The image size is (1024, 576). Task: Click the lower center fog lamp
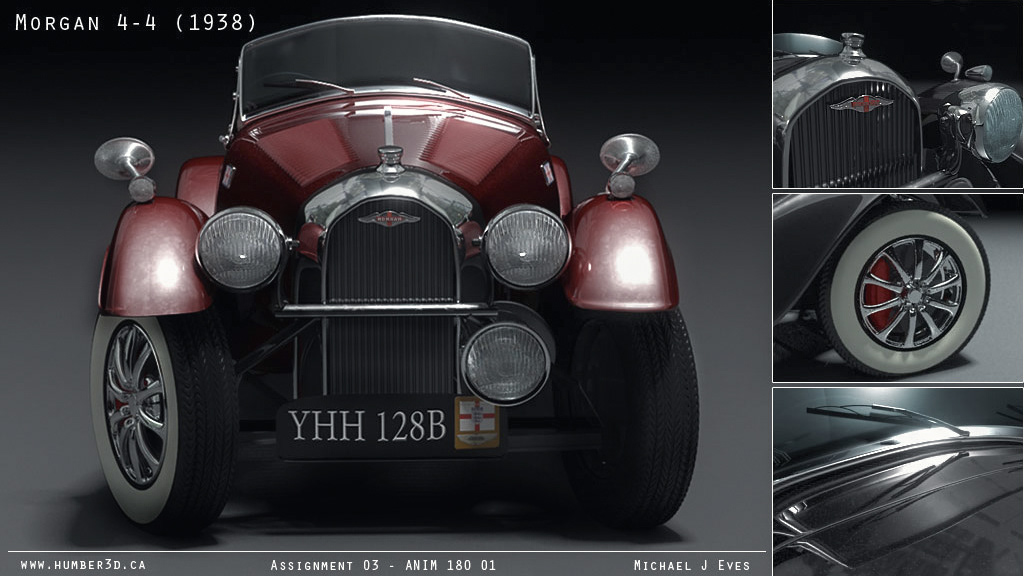point(505,362)
